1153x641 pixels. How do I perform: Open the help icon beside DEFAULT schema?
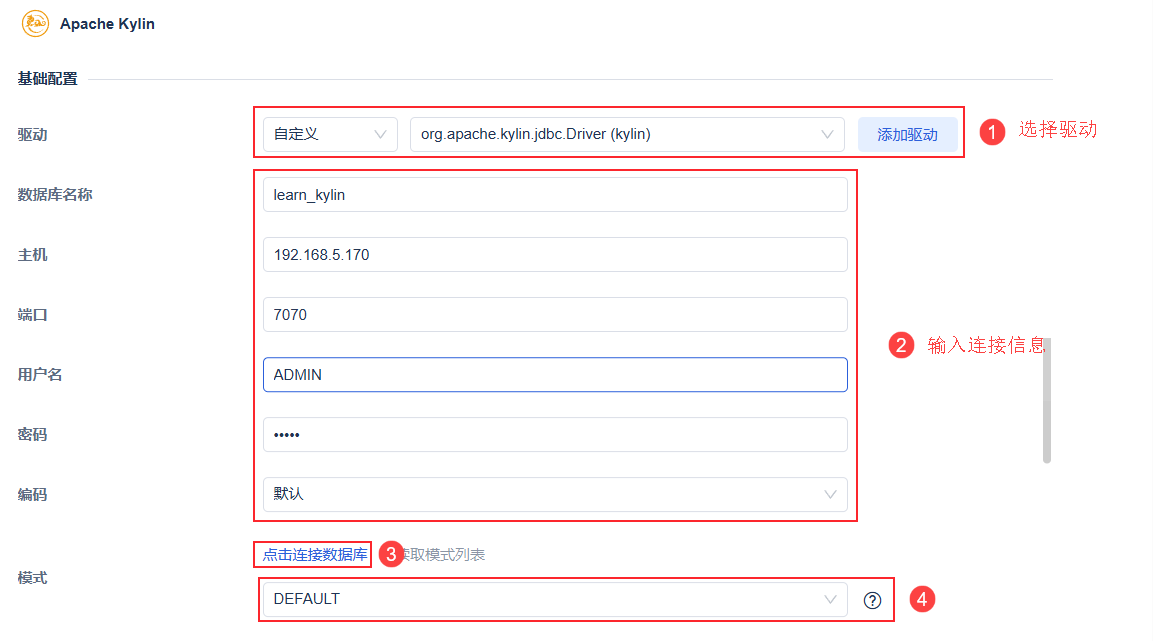872,601
